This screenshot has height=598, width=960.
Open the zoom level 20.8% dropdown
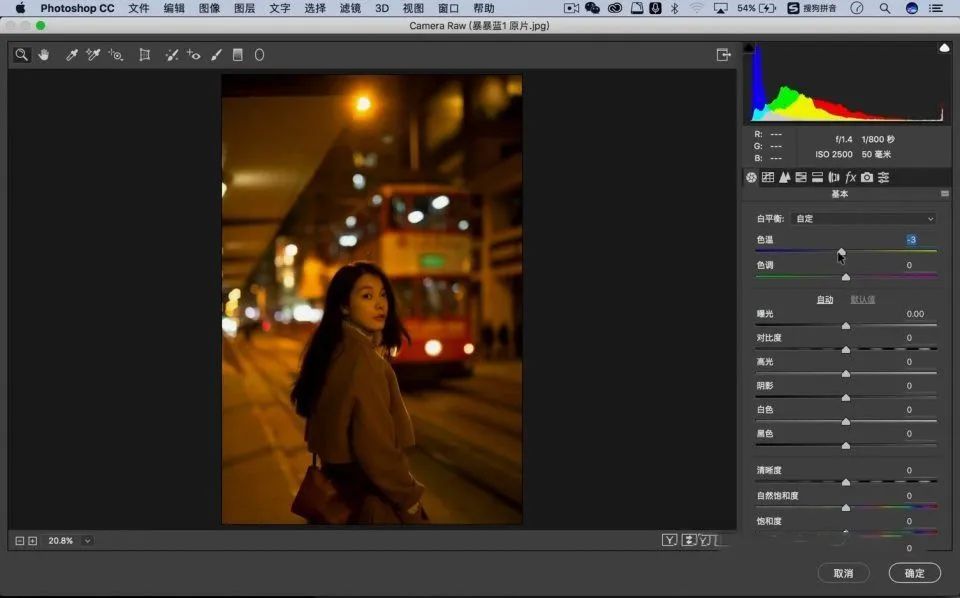pyautogui.click(x=88, y=541)
